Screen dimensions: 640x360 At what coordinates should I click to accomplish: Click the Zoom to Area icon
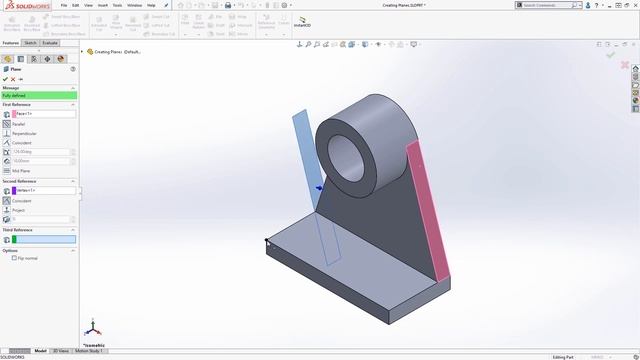tap(317, 44)
